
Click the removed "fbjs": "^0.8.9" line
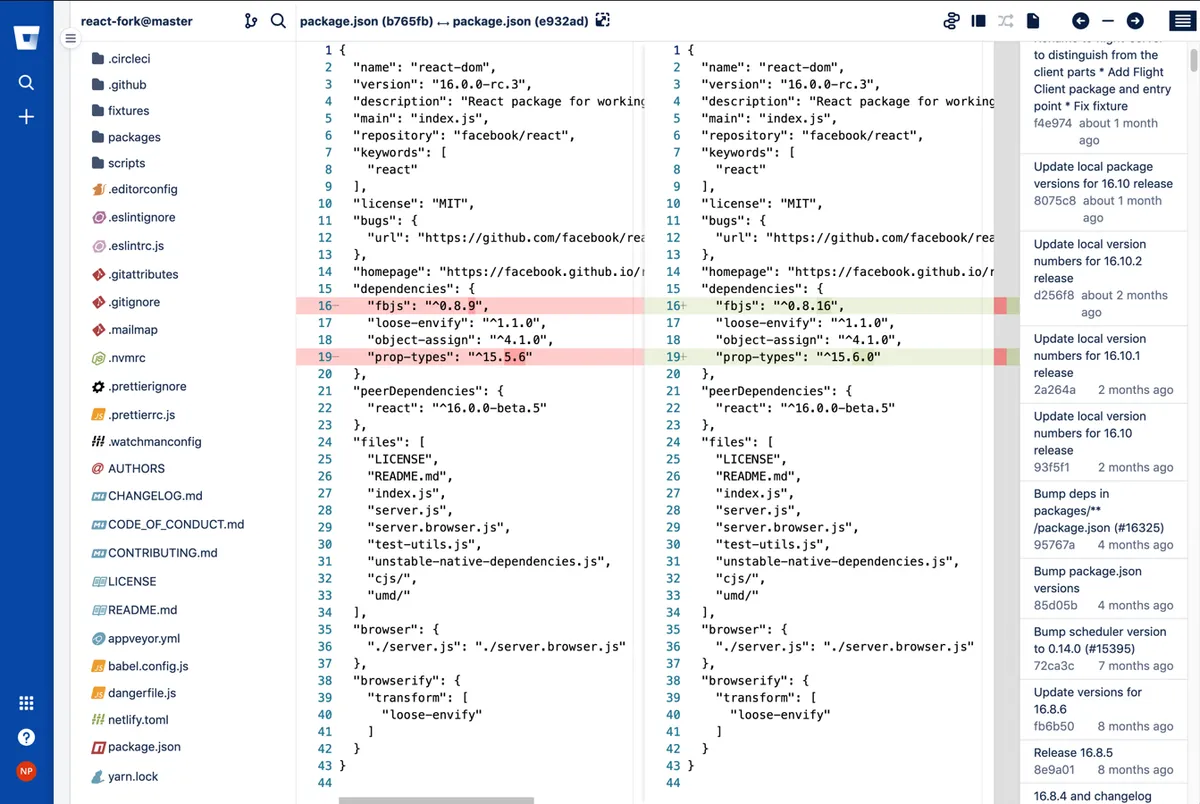point(470,306)
